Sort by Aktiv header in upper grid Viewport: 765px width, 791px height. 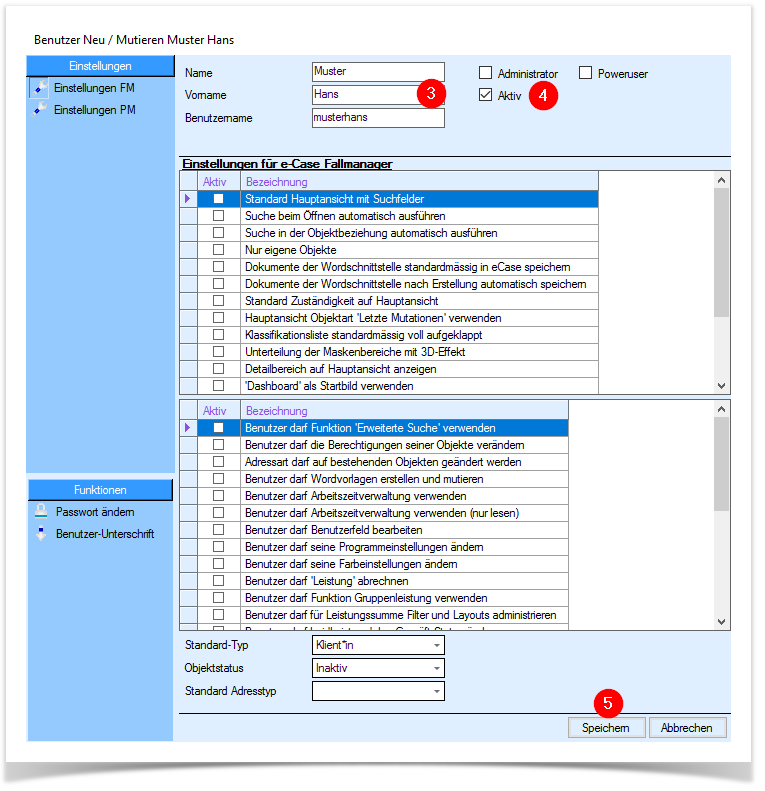[218, 182]
